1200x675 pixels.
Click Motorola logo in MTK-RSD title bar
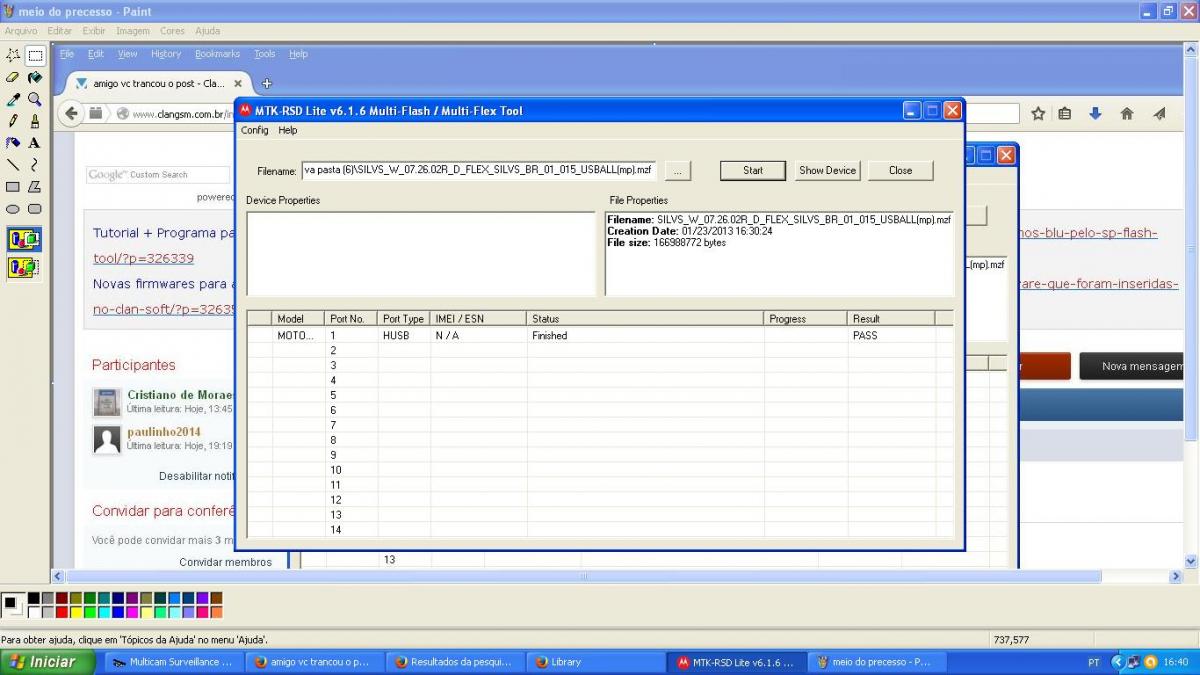tap(245, 111)
